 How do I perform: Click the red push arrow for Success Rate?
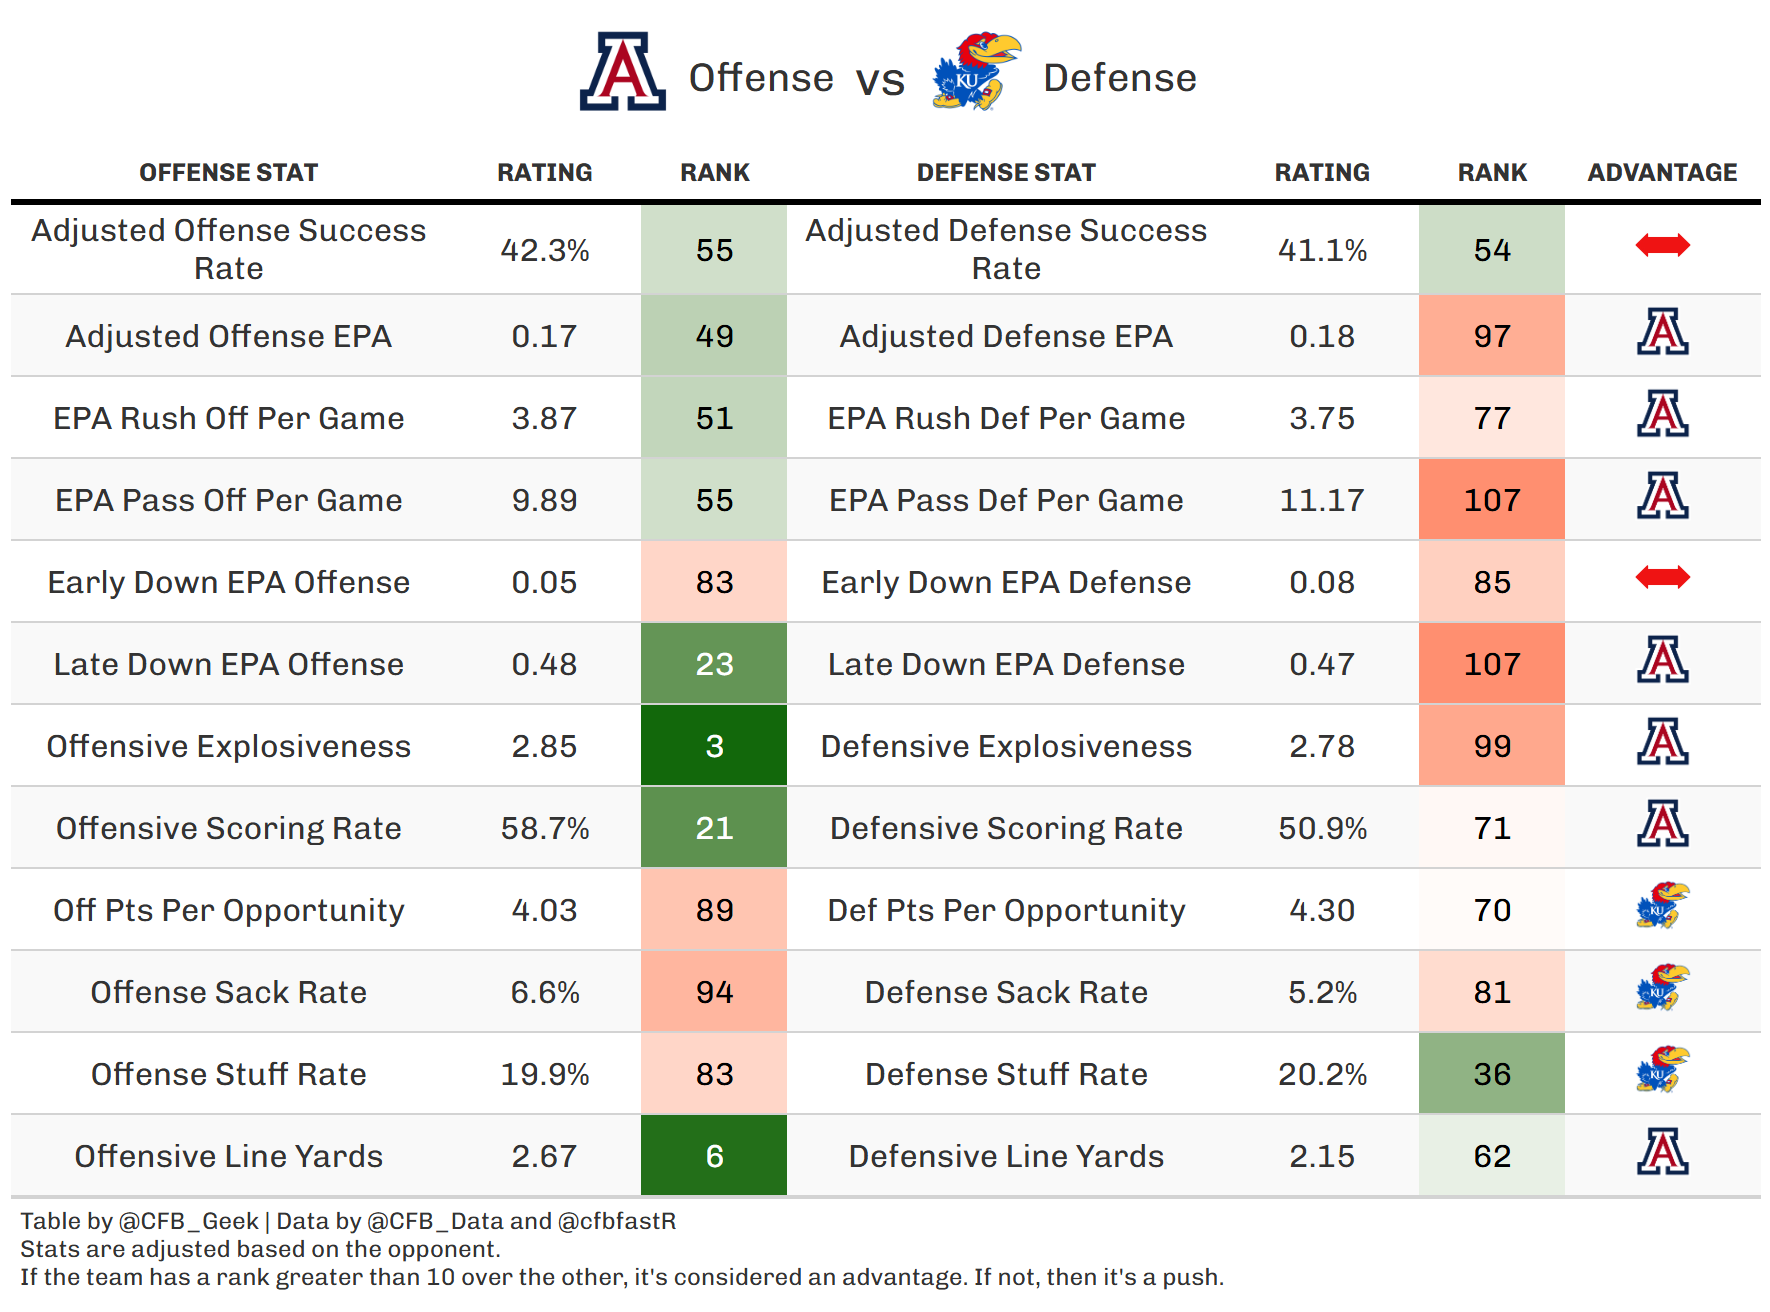pos(1662,245)
